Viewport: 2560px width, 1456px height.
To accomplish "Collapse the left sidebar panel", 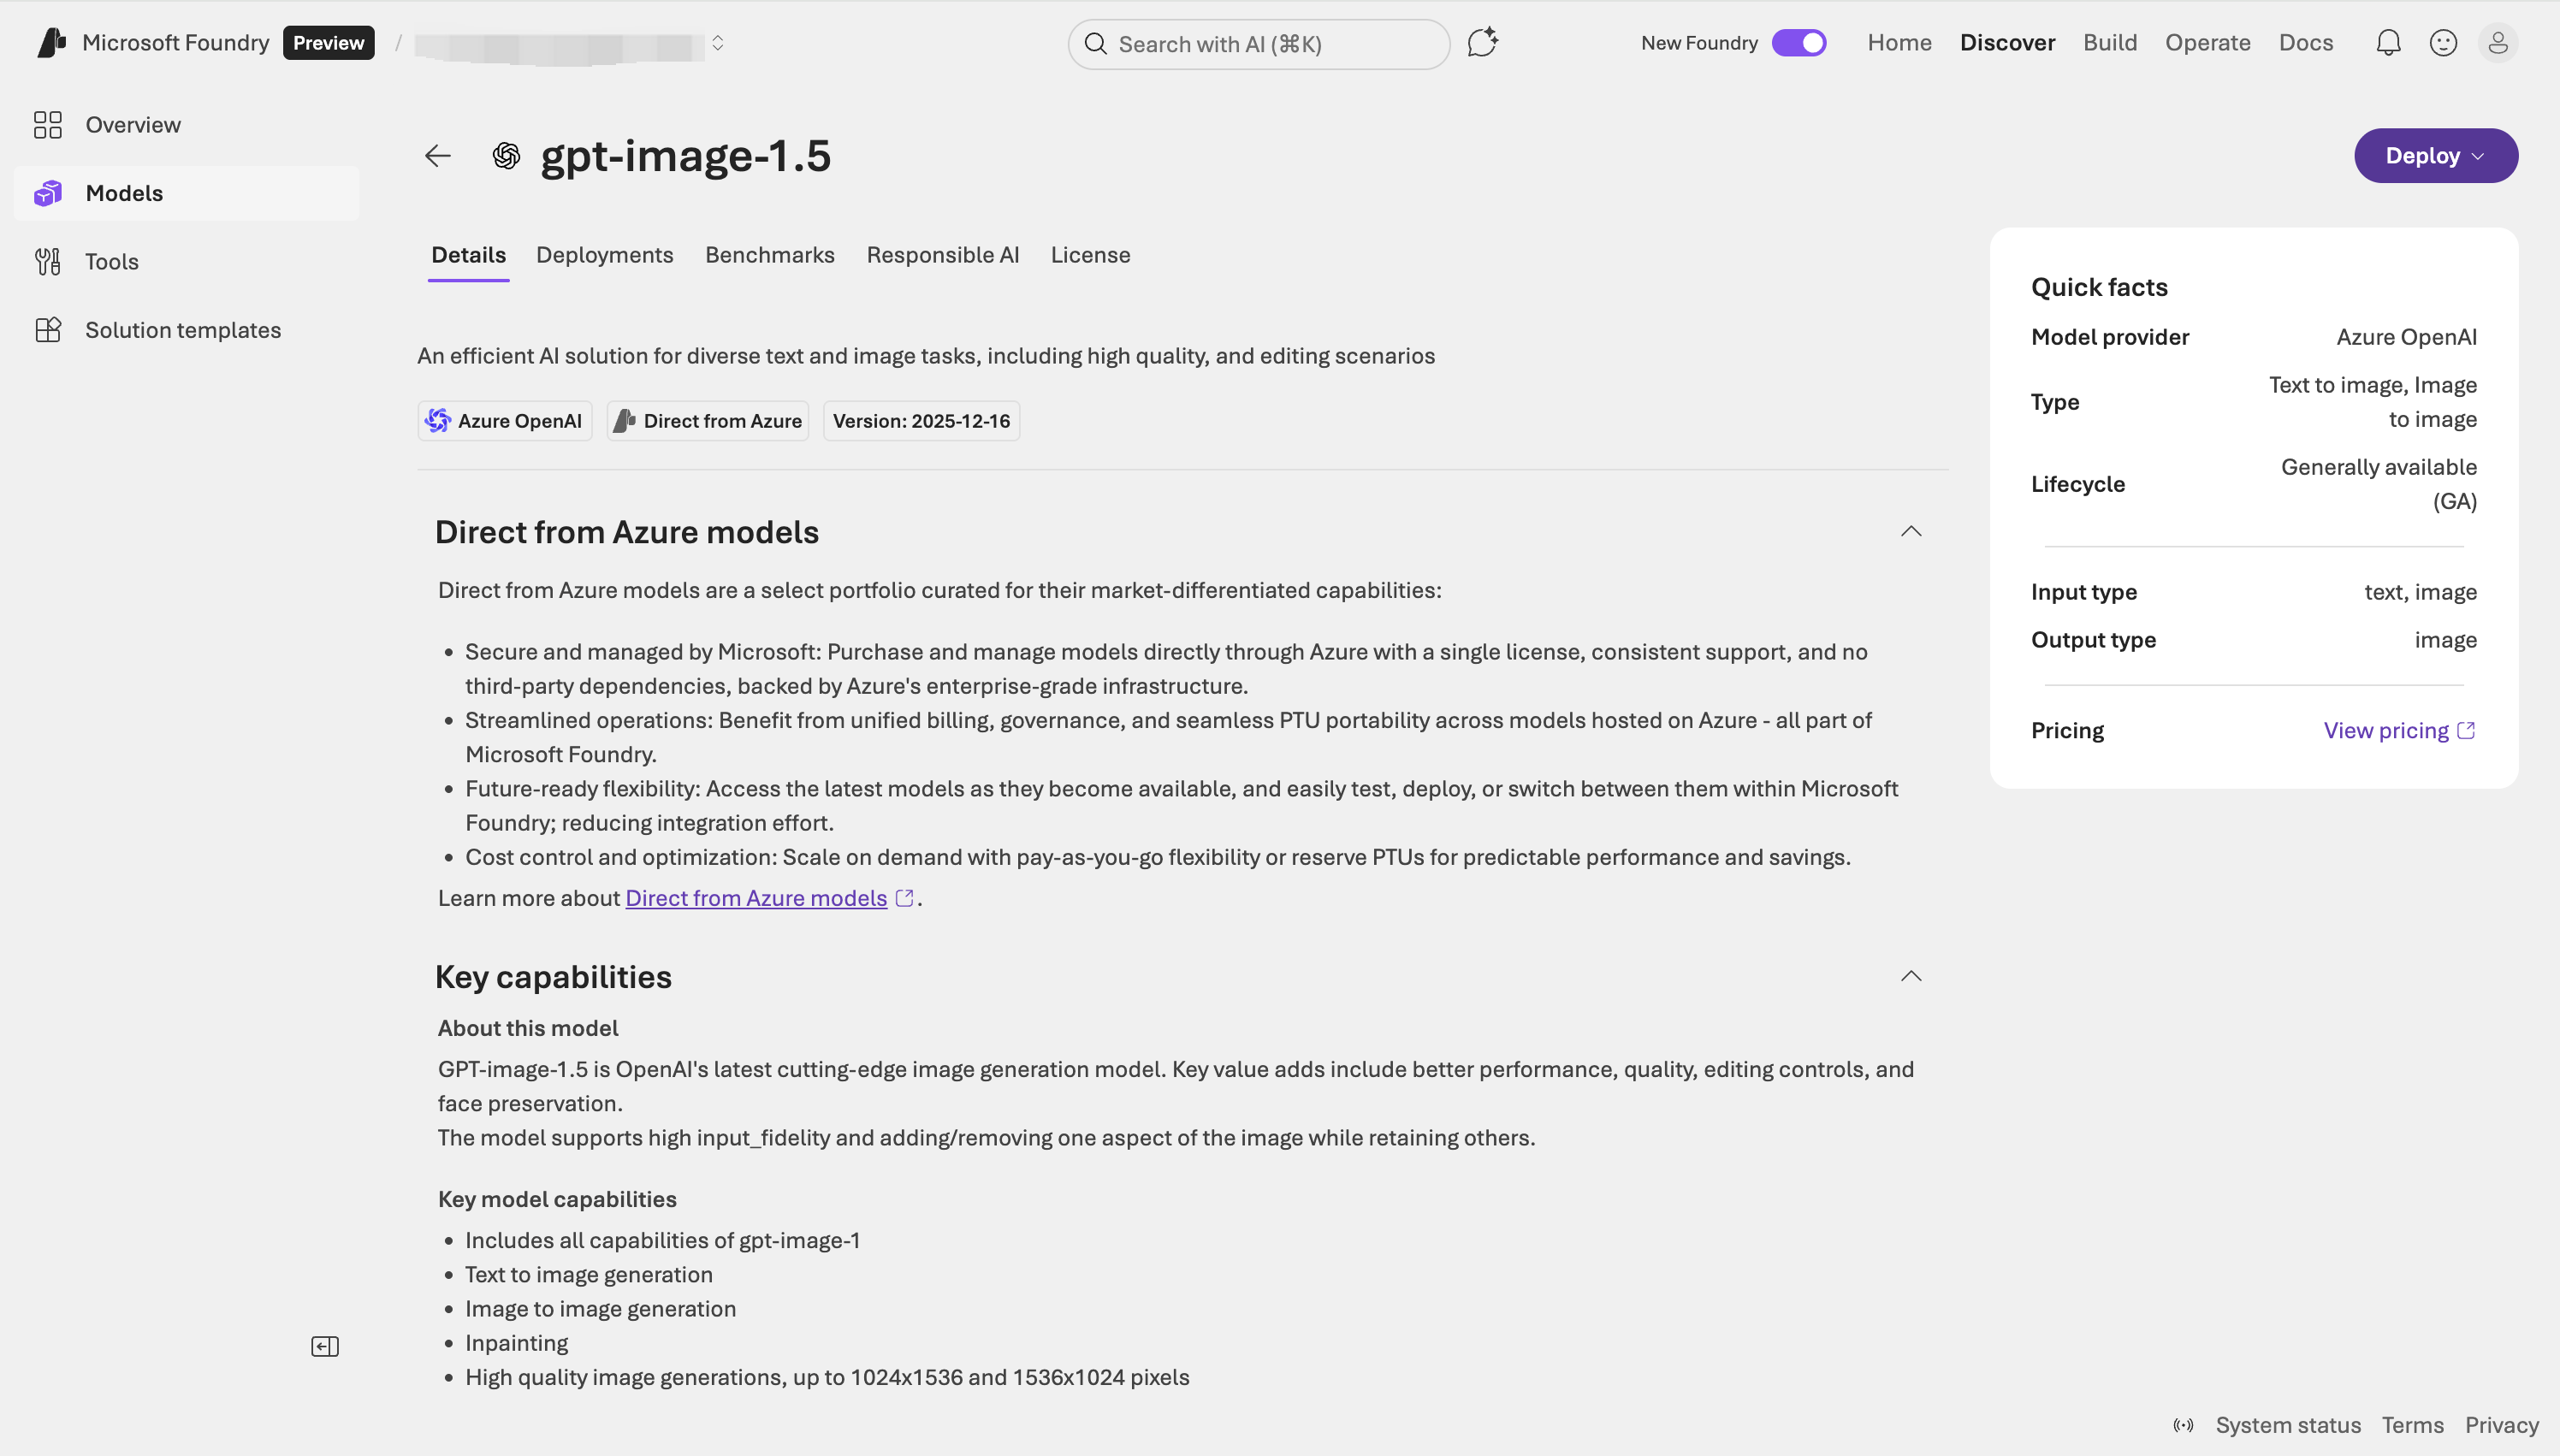I will pyautogui.click(x=324, y=1345).
